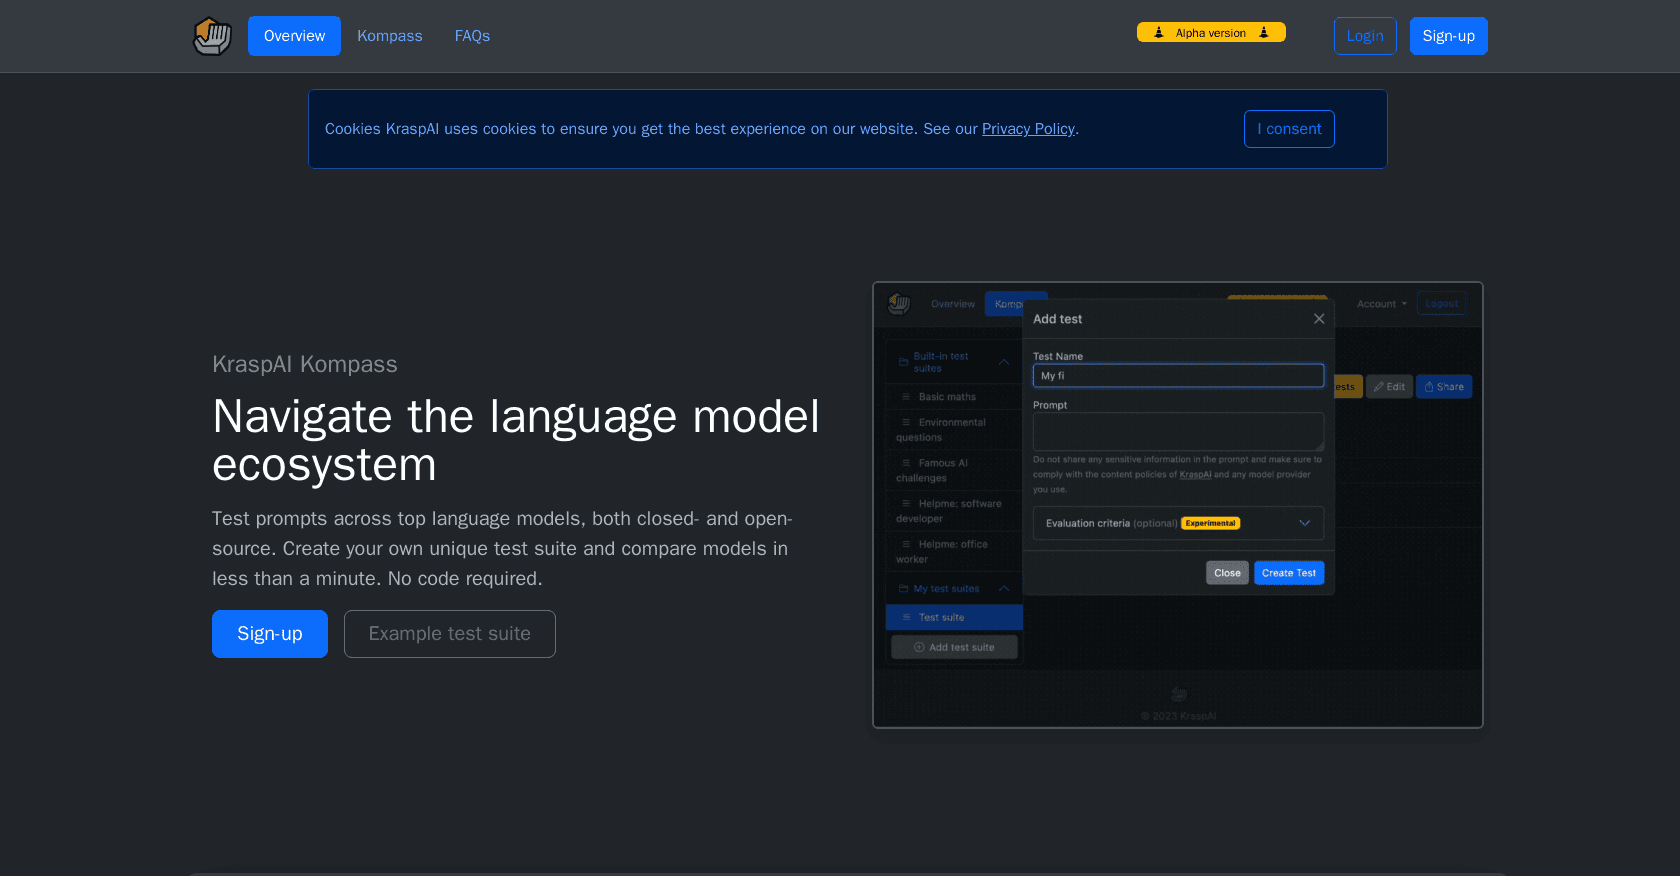Click the Share icon button

coord(1444,387)
